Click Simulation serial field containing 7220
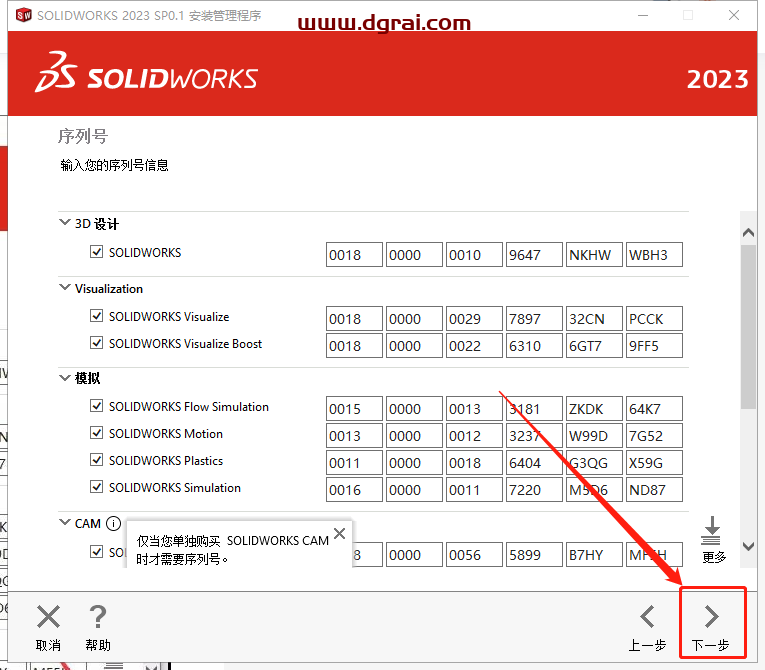Image resolution: width=765 pixels, height=670 pixels. point(534,489)
